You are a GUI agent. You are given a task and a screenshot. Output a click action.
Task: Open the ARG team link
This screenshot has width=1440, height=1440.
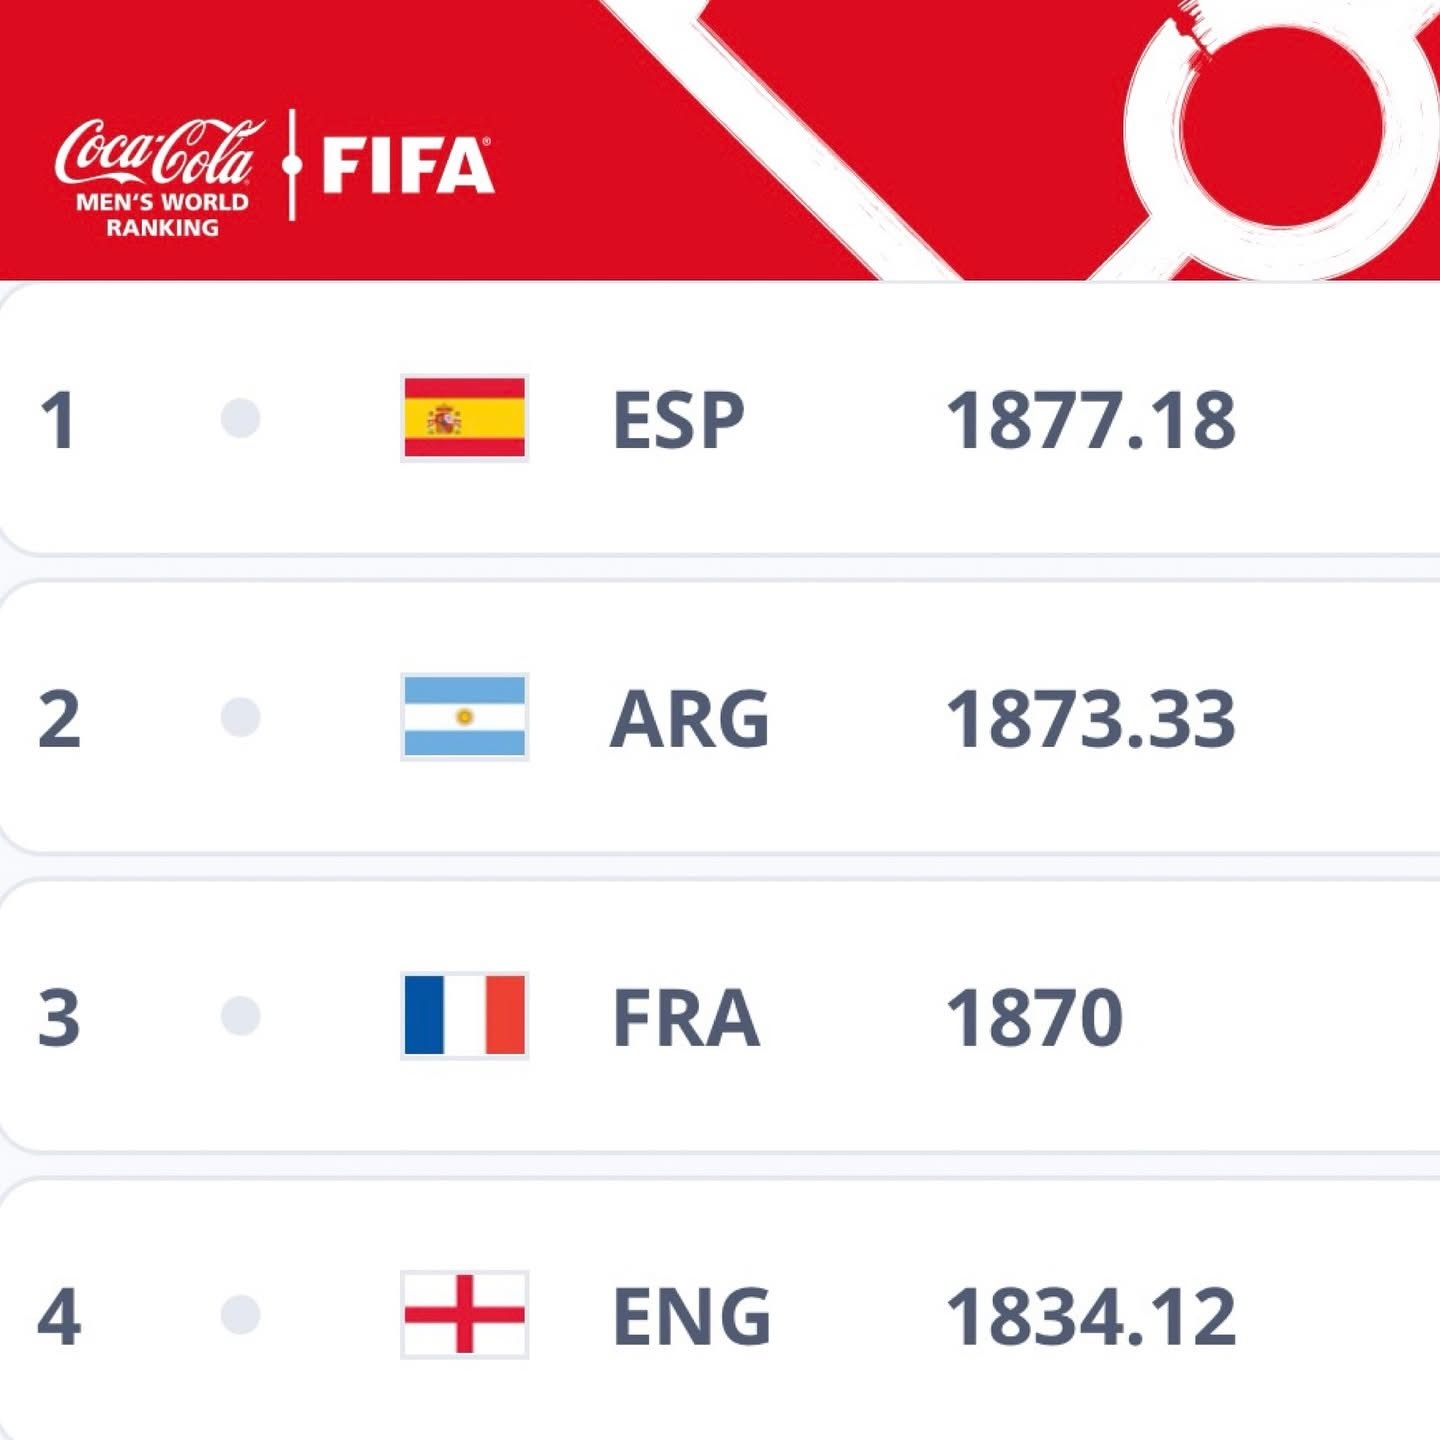[689, 719]
